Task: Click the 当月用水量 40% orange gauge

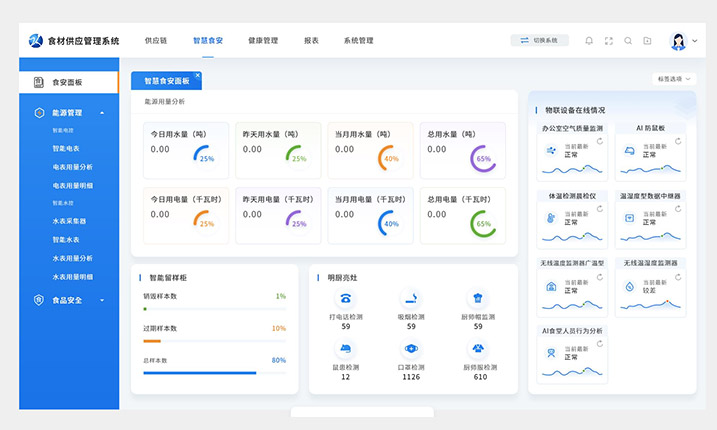Action: point(389,158)
